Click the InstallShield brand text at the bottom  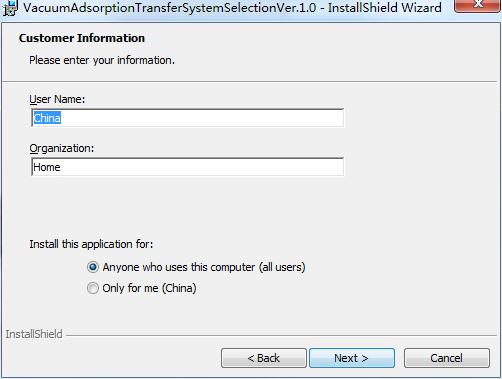34,334
